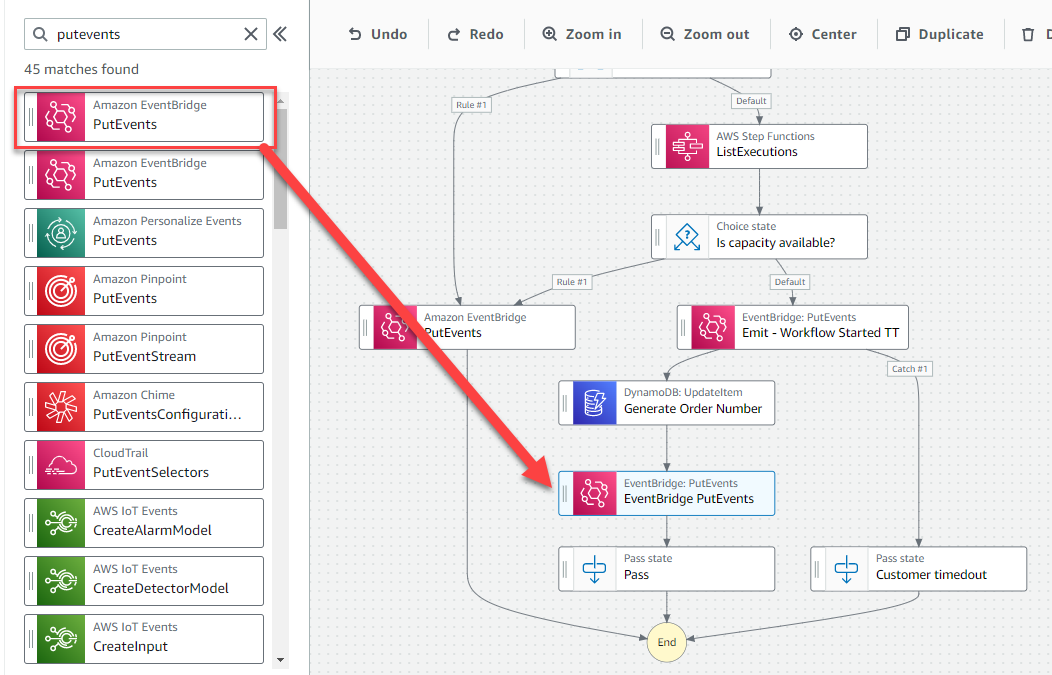Select first Amazon EventBridge PutEvents item
This screenshot has width=1052, height=675.
pos(144,117)
